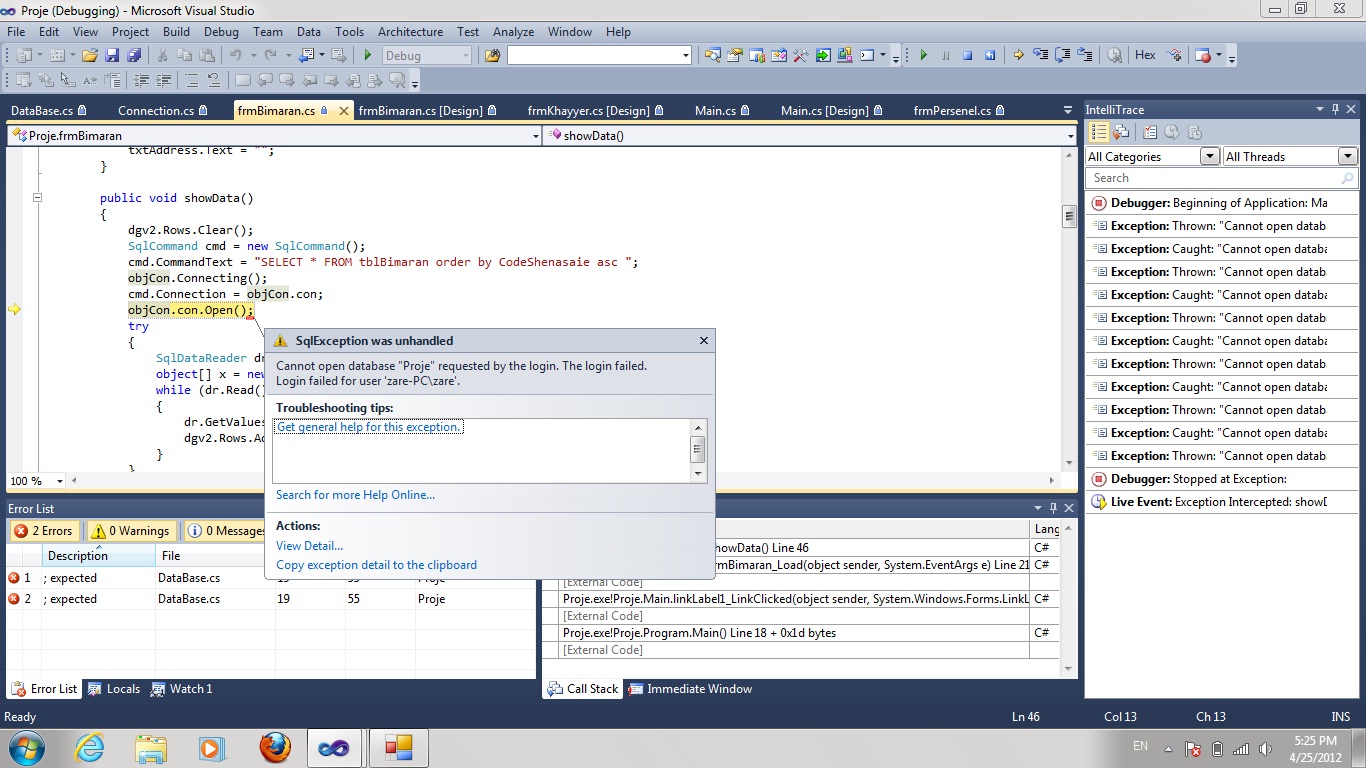Toggle the 2 Errors filter button

click(x=43, y=531)
